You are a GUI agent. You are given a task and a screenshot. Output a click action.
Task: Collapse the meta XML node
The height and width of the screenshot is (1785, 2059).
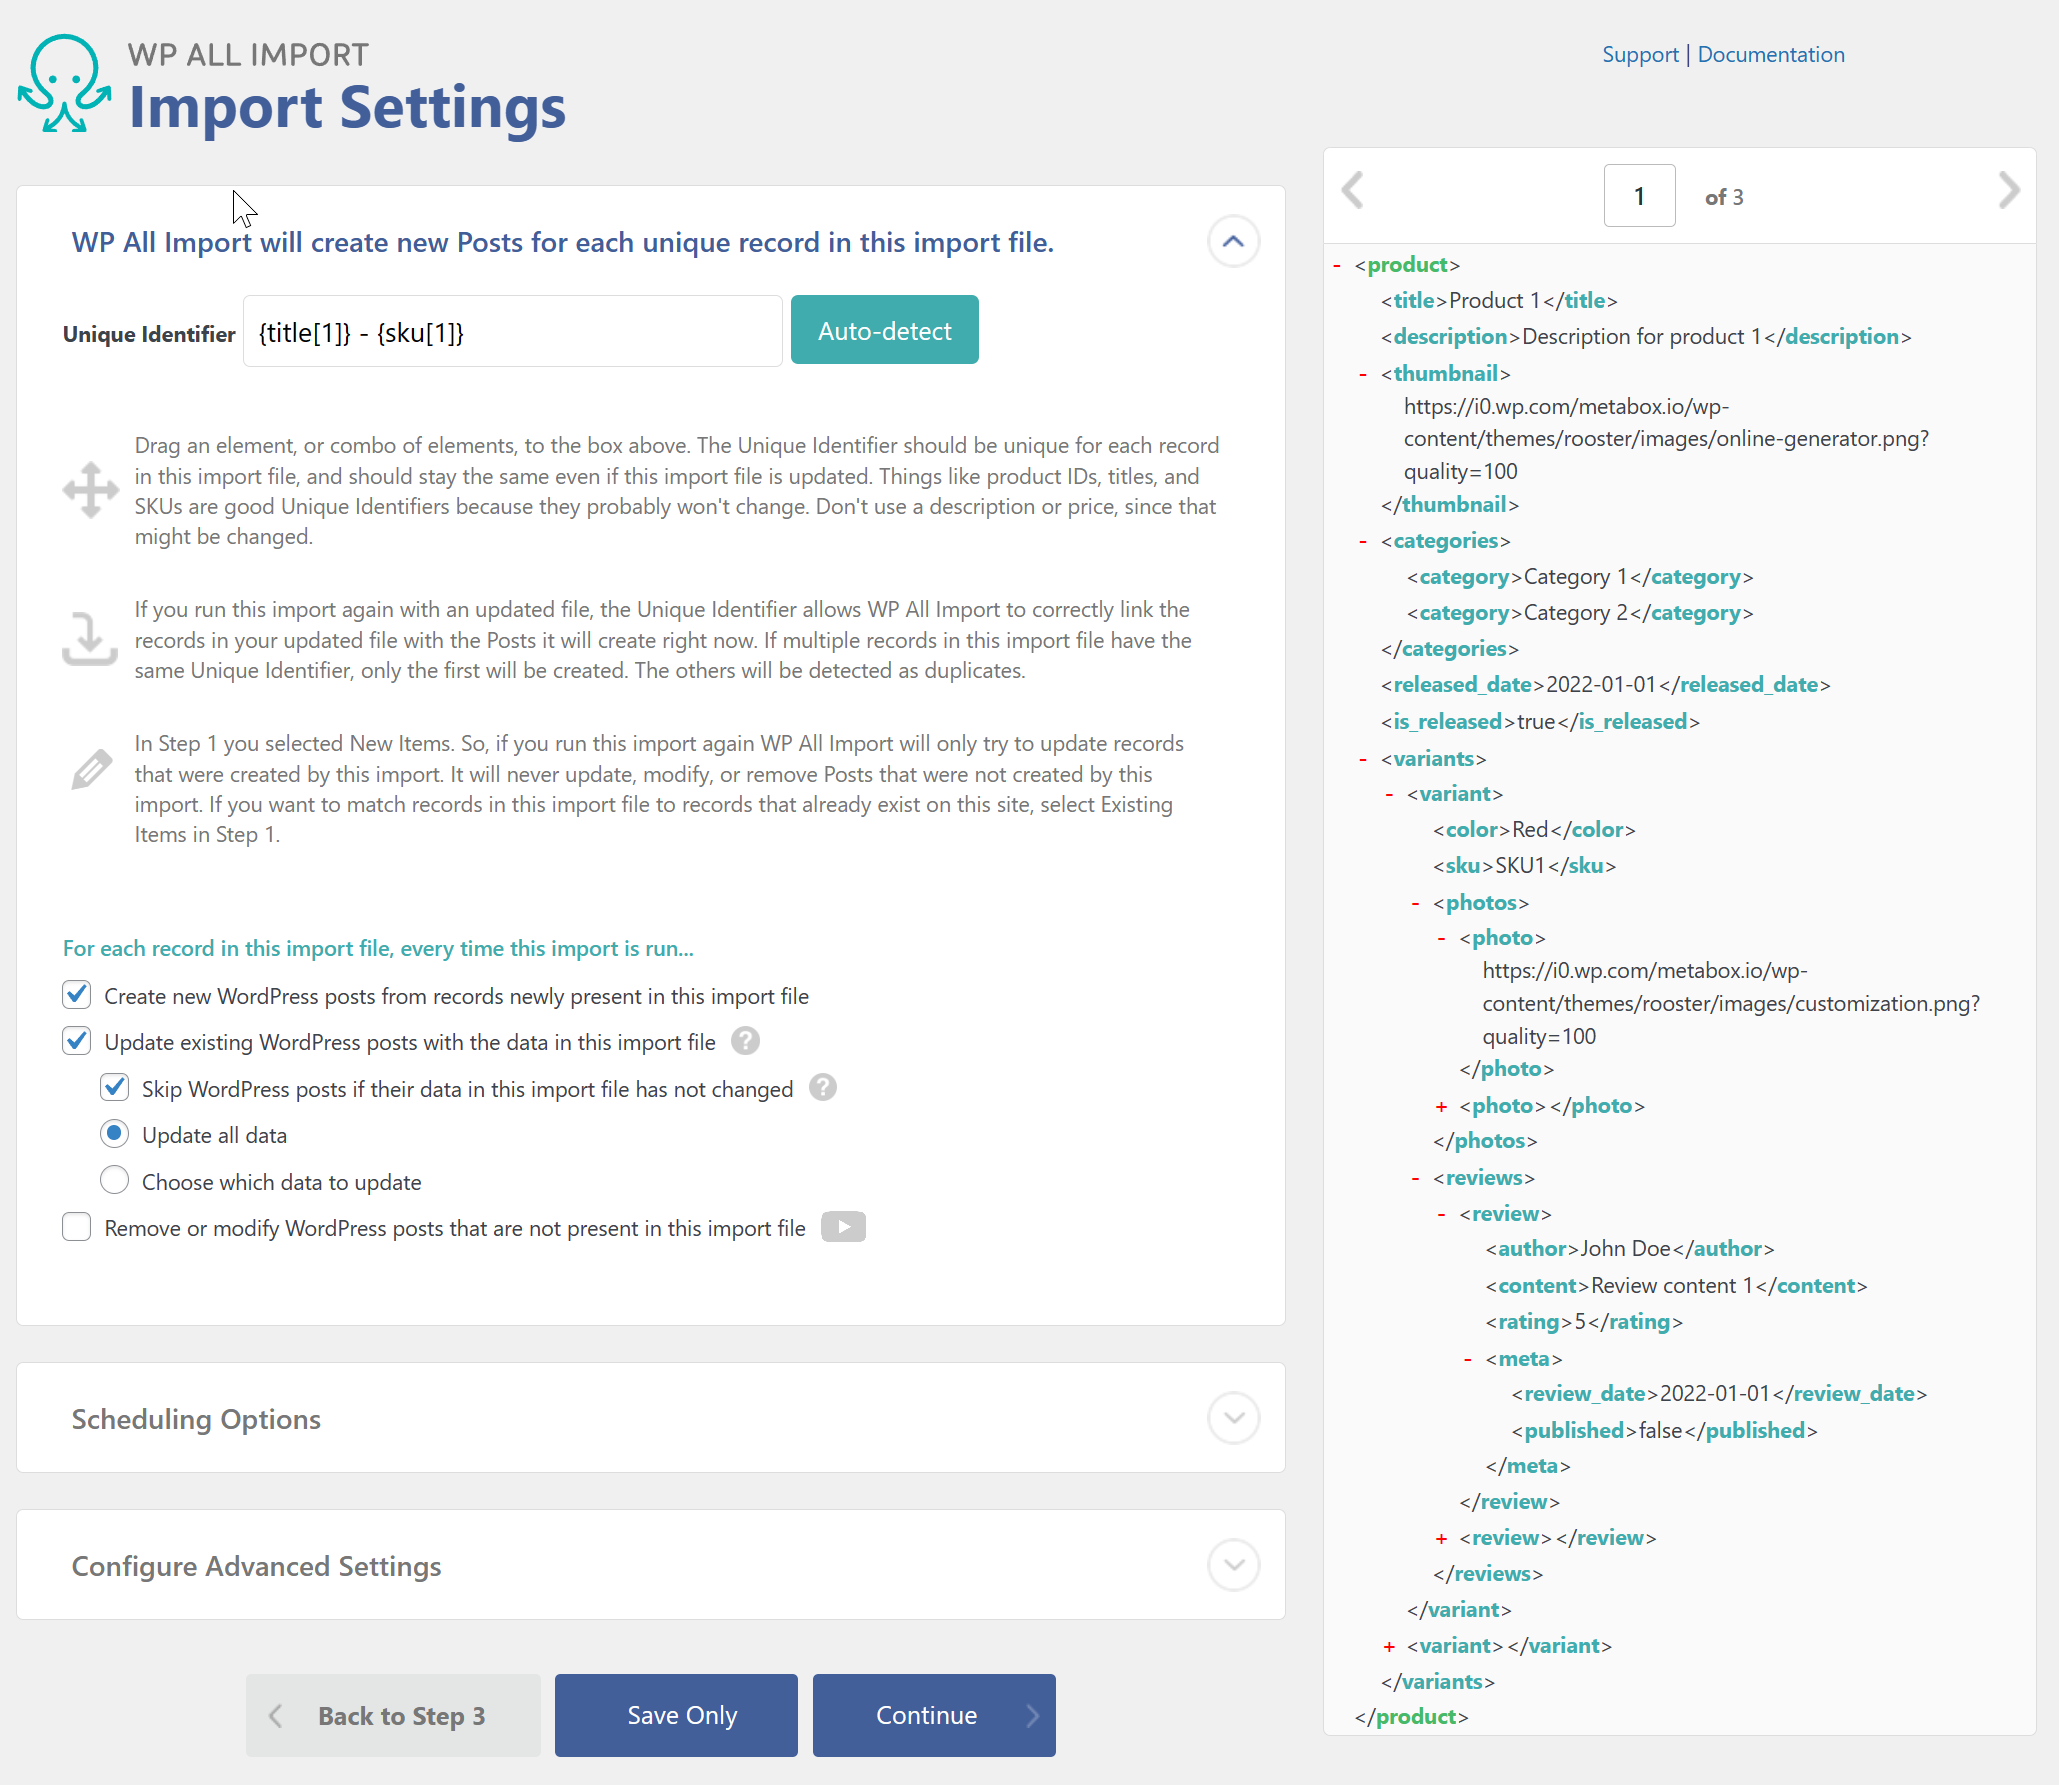pos(1467,1359)
